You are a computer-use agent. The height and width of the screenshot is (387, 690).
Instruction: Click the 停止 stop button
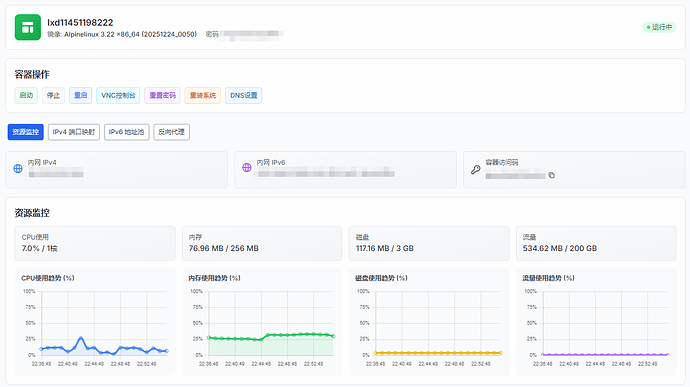coord(53,96)
